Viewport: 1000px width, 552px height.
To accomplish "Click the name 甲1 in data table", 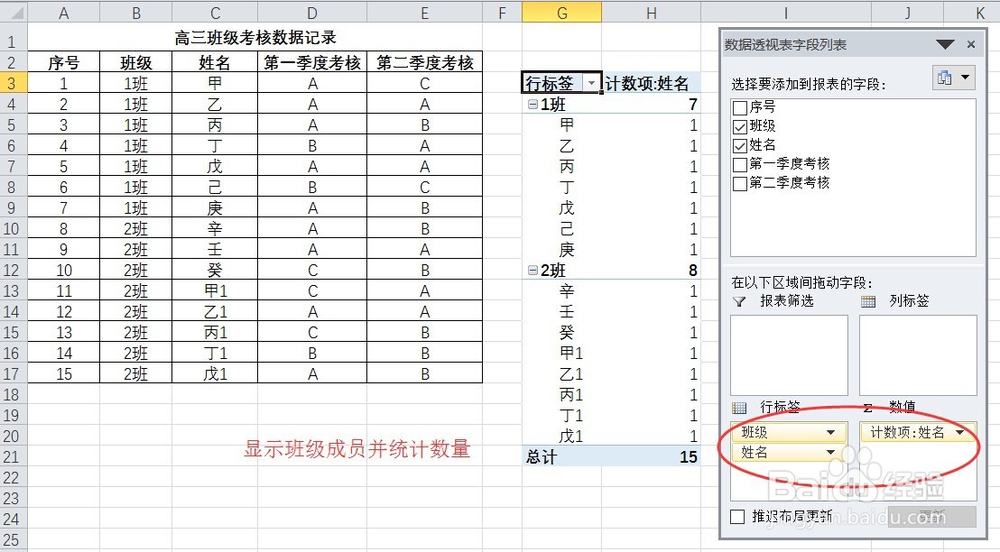I will point(215,291).
